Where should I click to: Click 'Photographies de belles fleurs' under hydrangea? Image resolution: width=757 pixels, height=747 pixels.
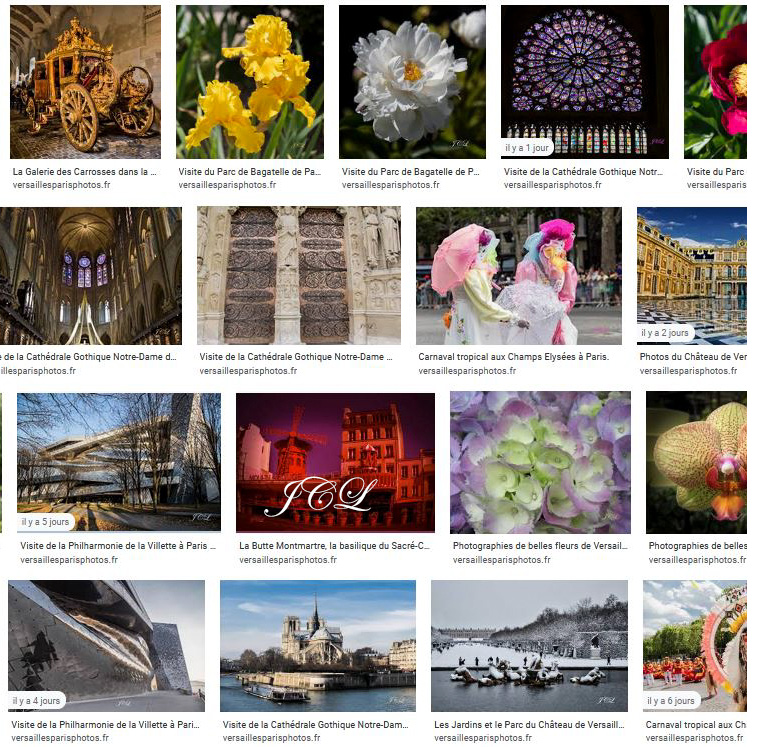coord(540,546)
